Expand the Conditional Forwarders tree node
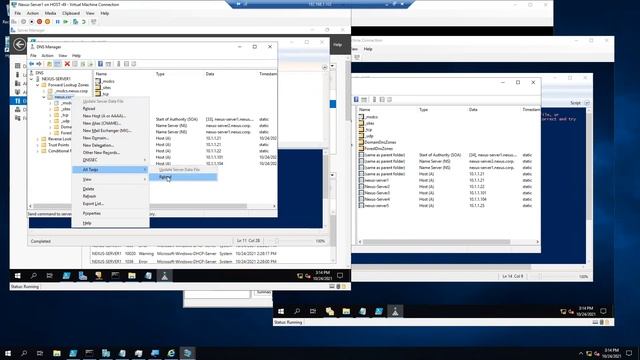 [x=38, y=151]
